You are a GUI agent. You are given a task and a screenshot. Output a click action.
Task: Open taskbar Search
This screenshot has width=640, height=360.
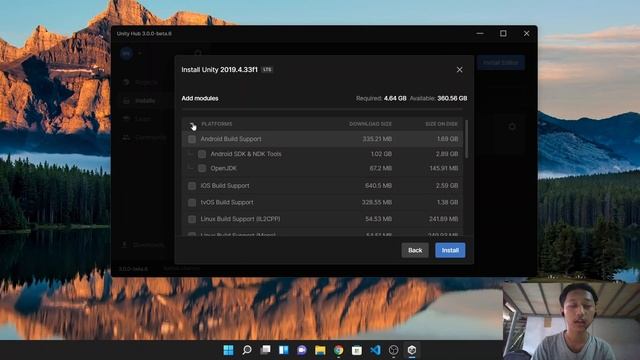click(x=247, y=350)
